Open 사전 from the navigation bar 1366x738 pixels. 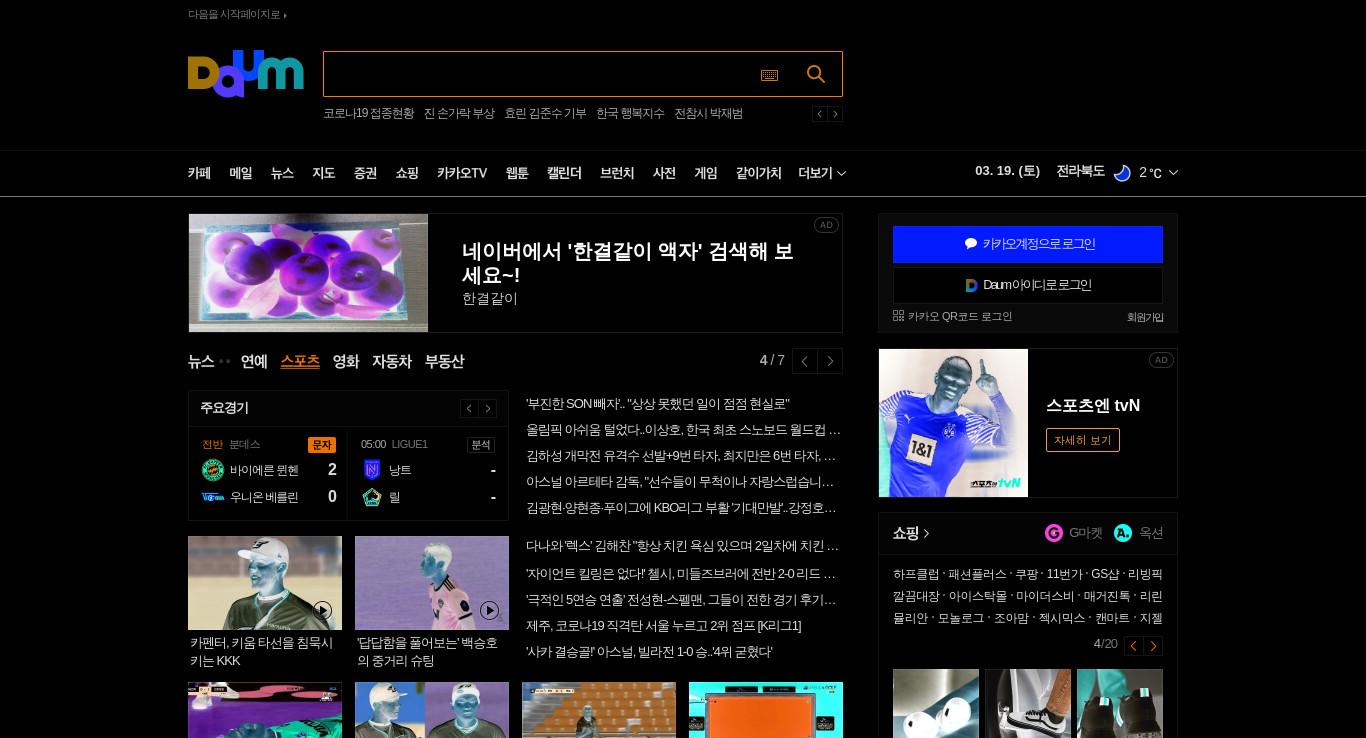pyautogui.click(x=664, y=173)
